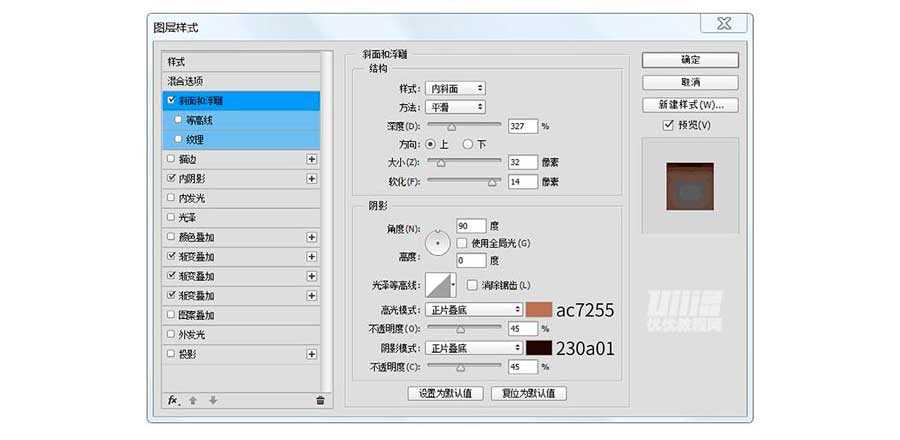Expand the 高光模式 blend mode dropdown
Viewport: 900px width, 440px height.
[474, 310]
